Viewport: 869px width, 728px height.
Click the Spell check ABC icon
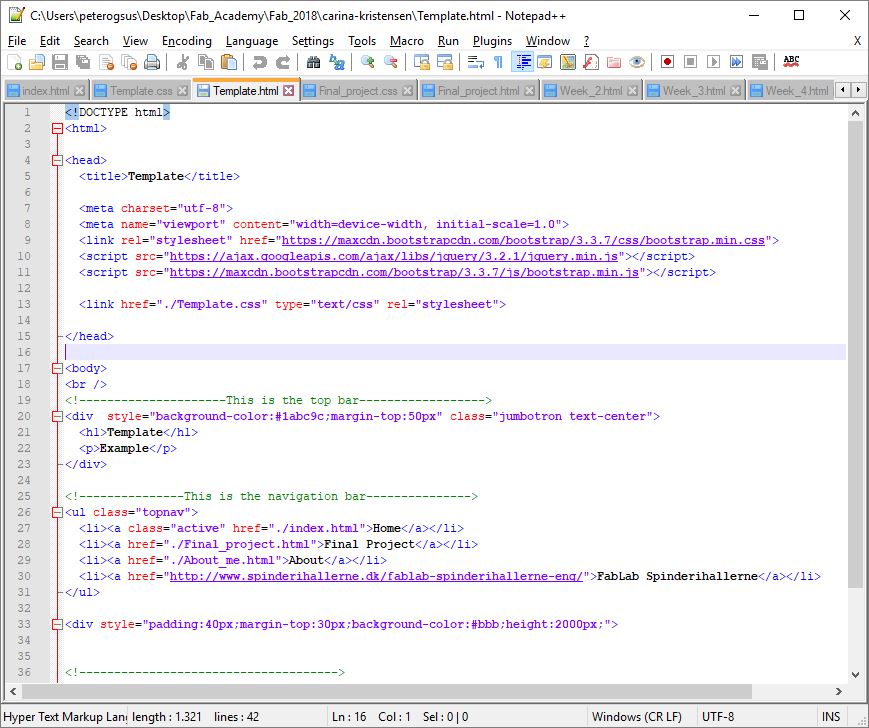[x=791, y=62]
